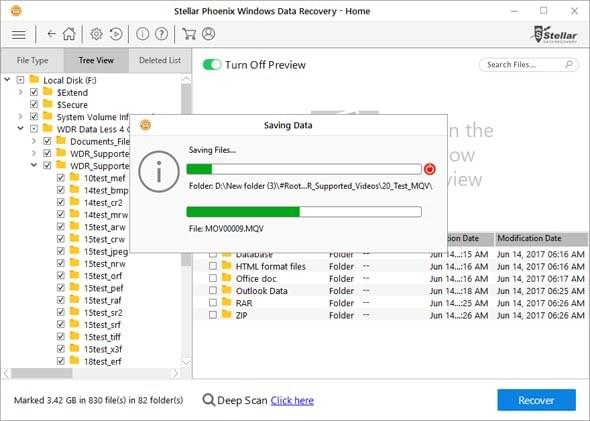Click tree scrollbar up arrow
The image size is (590, 421).
[186, 79]
